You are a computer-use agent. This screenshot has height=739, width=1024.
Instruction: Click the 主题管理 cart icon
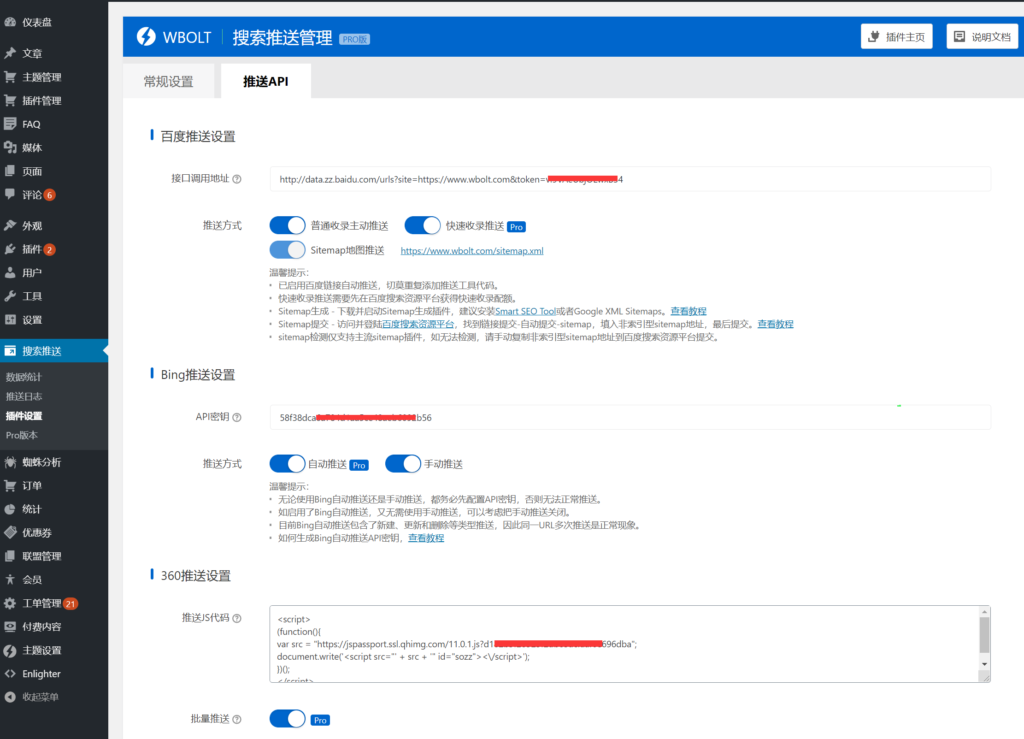coord(10,77)
